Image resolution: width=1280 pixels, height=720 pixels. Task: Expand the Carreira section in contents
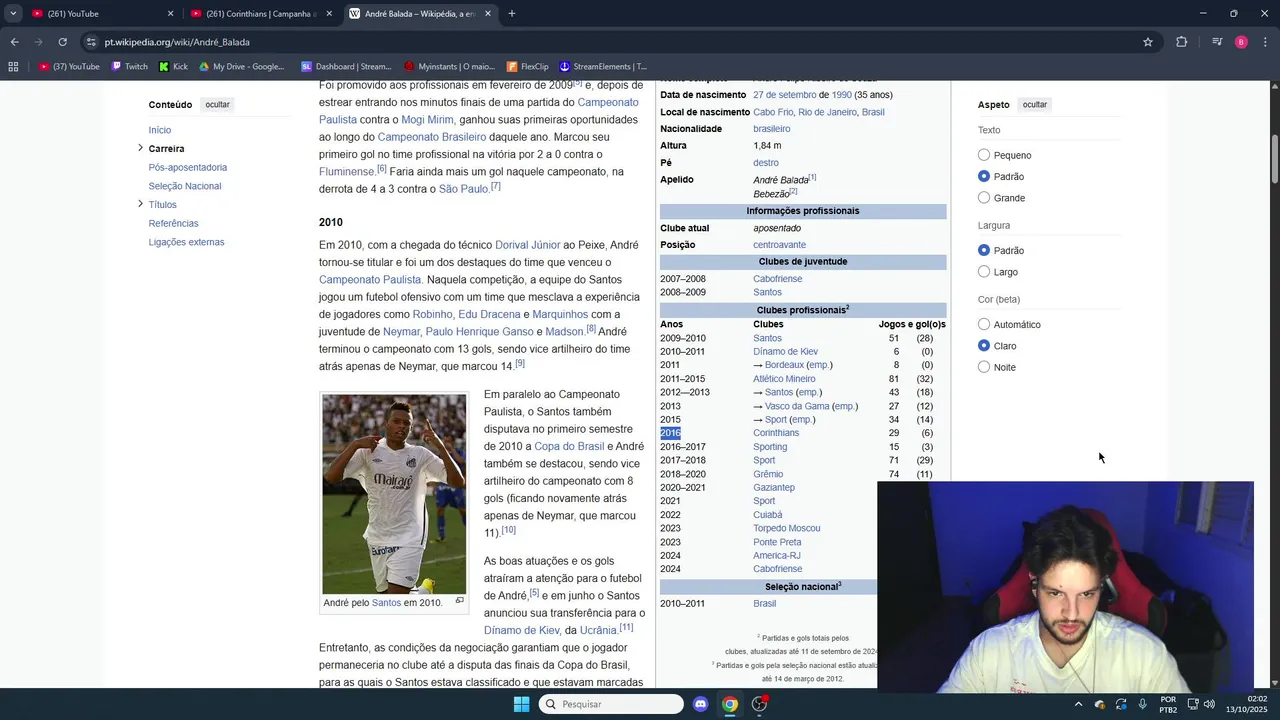(141, 148)
